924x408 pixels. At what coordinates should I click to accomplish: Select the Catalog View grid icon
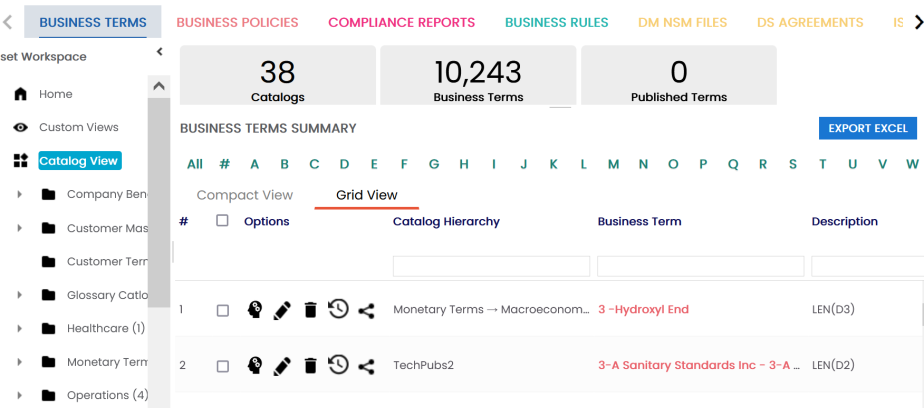coord(20,161)
